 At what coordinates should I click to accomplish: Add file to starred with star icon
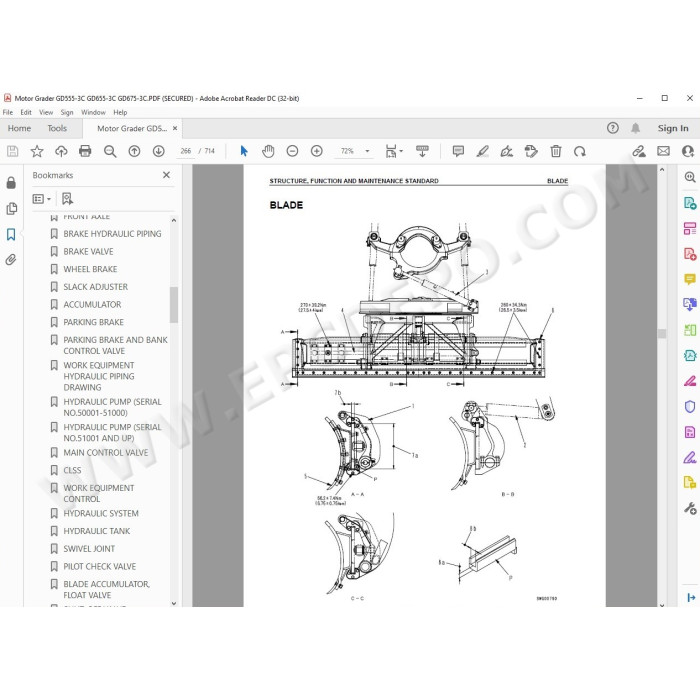click(x=37, y=151)
